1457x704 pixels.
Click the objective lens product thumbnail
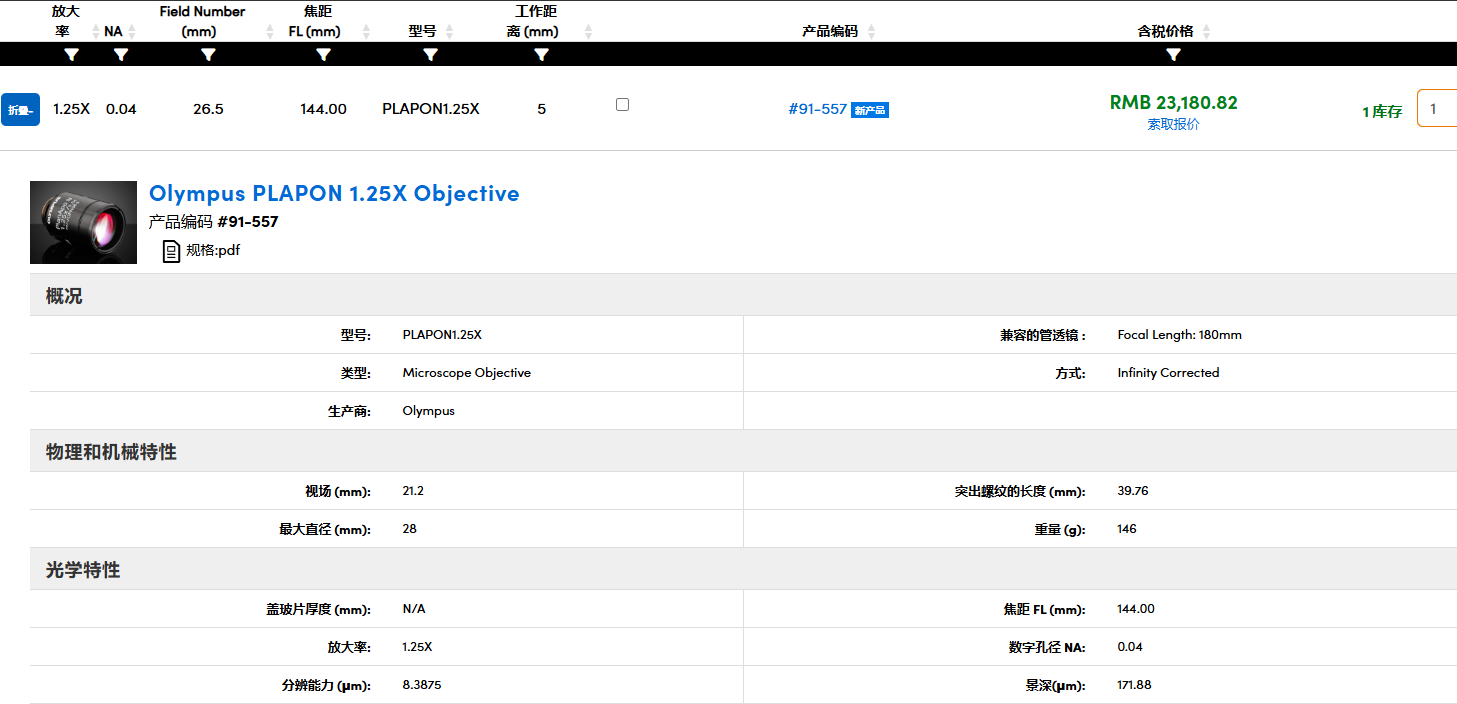pyautogui.click(x=83, y=222)
